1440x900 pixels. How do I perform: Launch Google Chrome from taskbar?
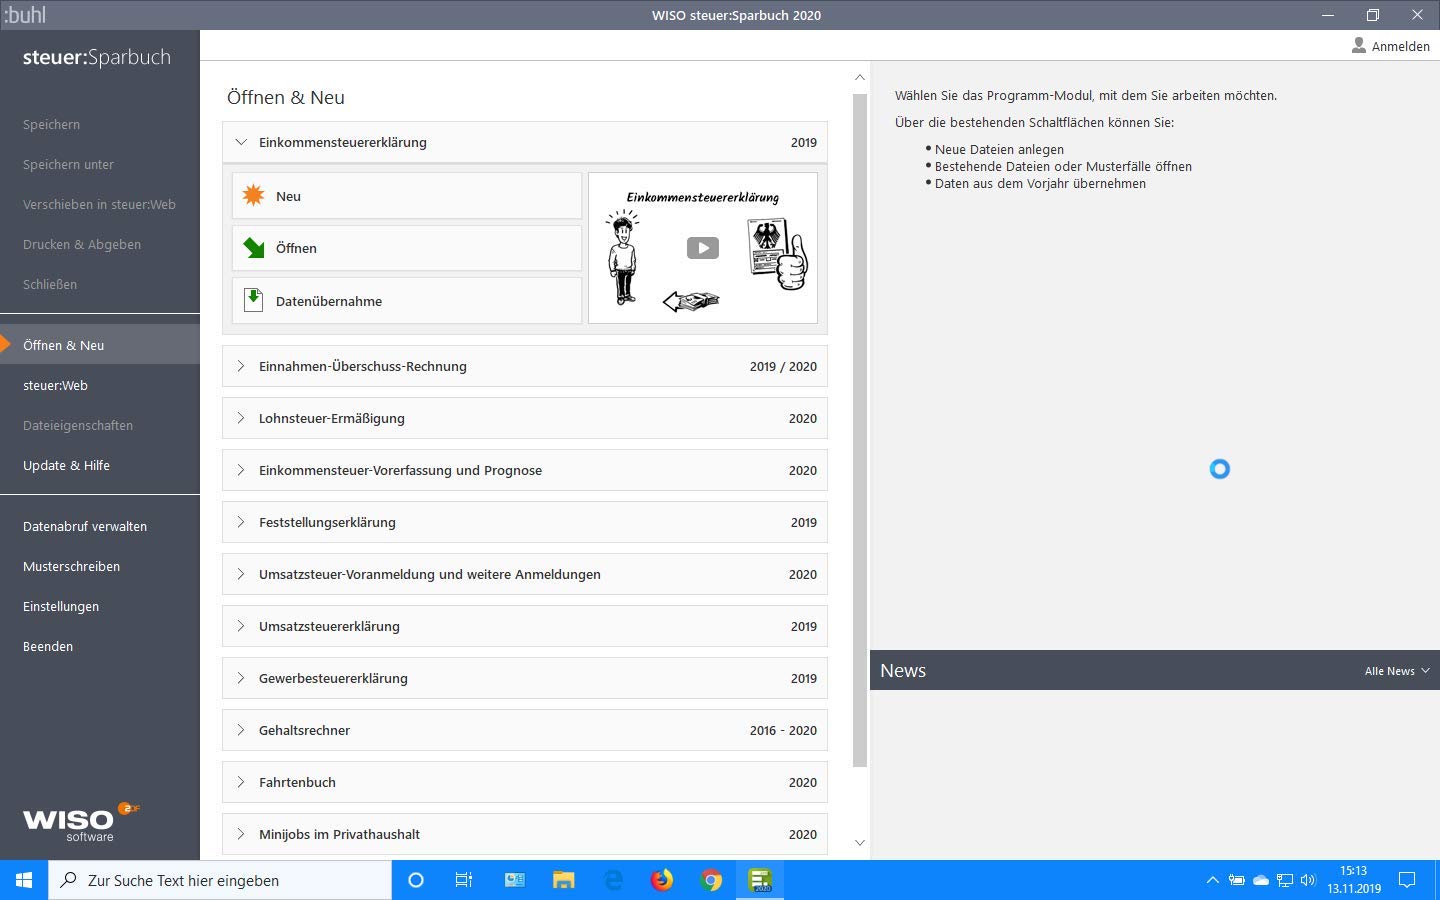[x=712, y=880]
